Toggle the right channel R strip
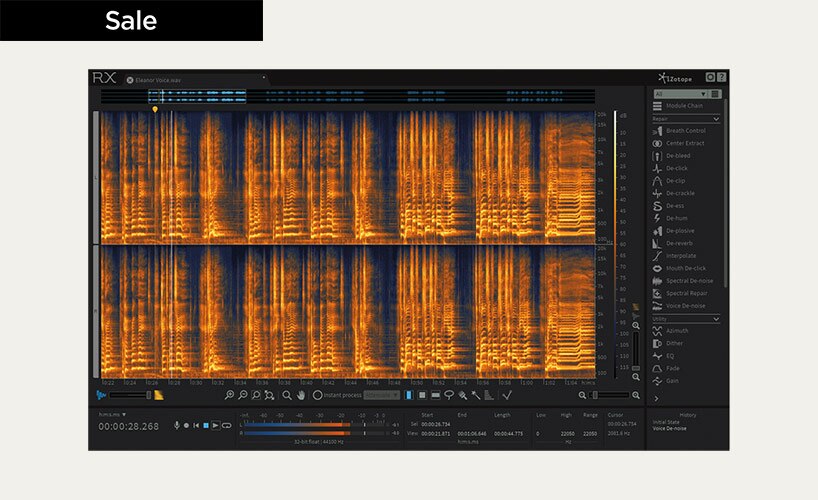Image resolution: width=818 pixels, height=500 pixels. click(x=95, y=312)
